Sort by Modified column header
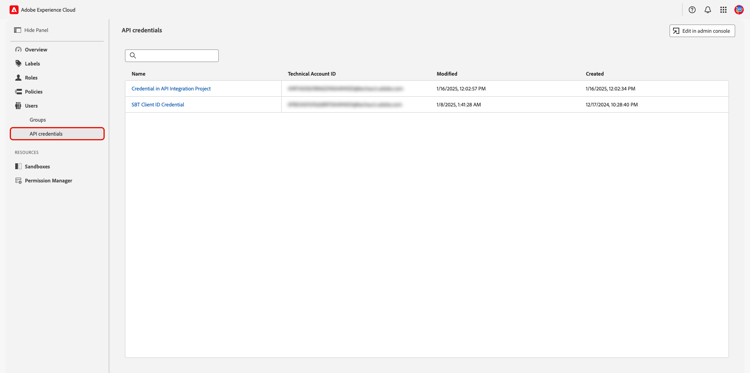 pos(447,74)
